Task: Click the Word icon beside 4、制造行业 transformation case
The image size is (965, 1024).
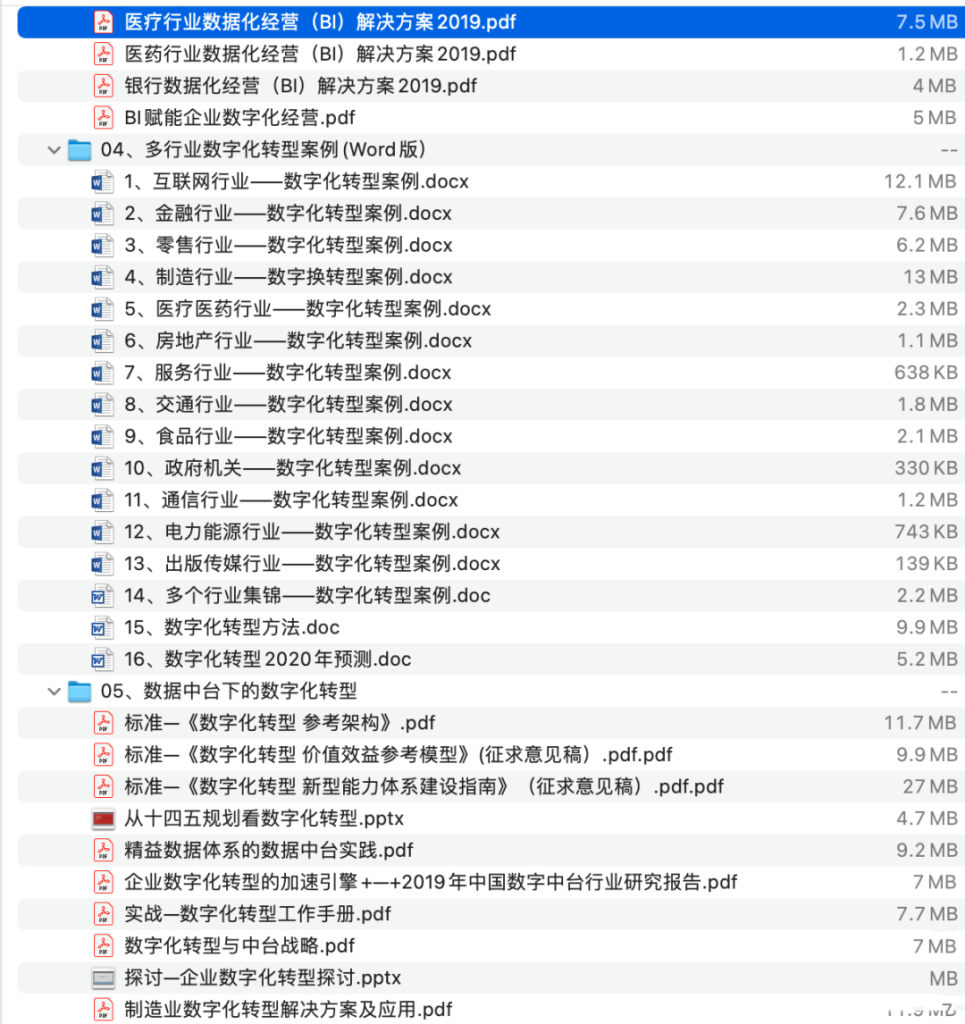Action: coord(103,277)
